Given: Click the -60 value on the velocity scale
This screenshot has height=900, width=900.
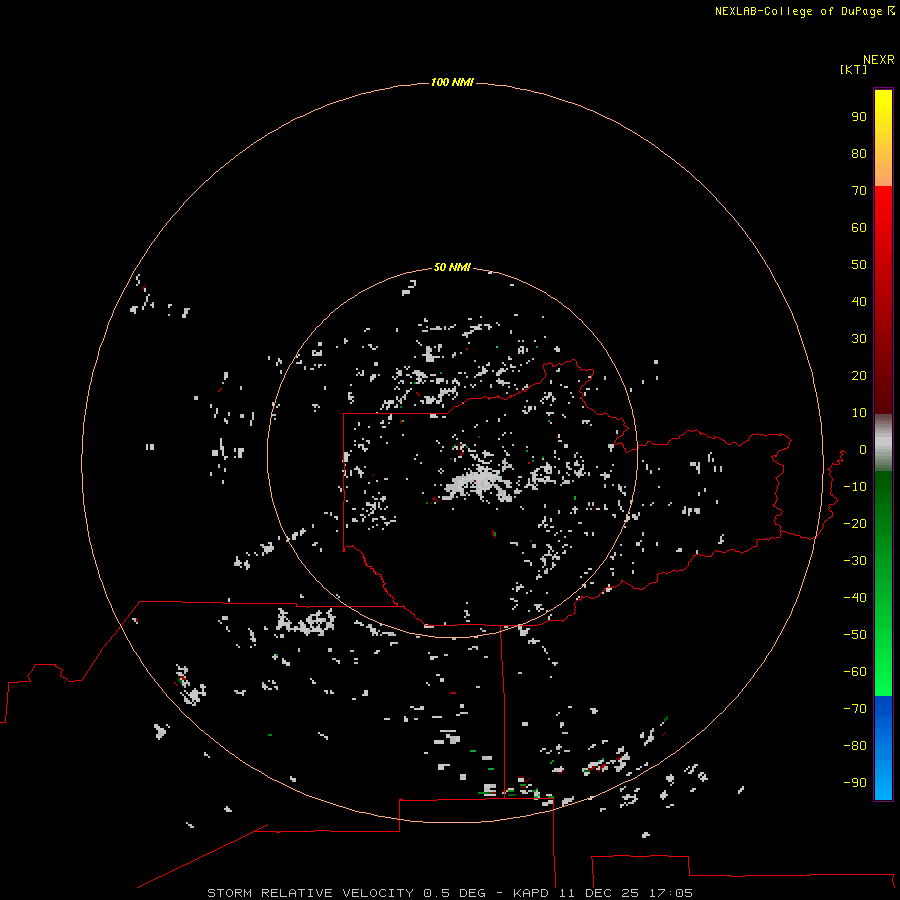Looking at the screenshot, I should tap(855, 672).
